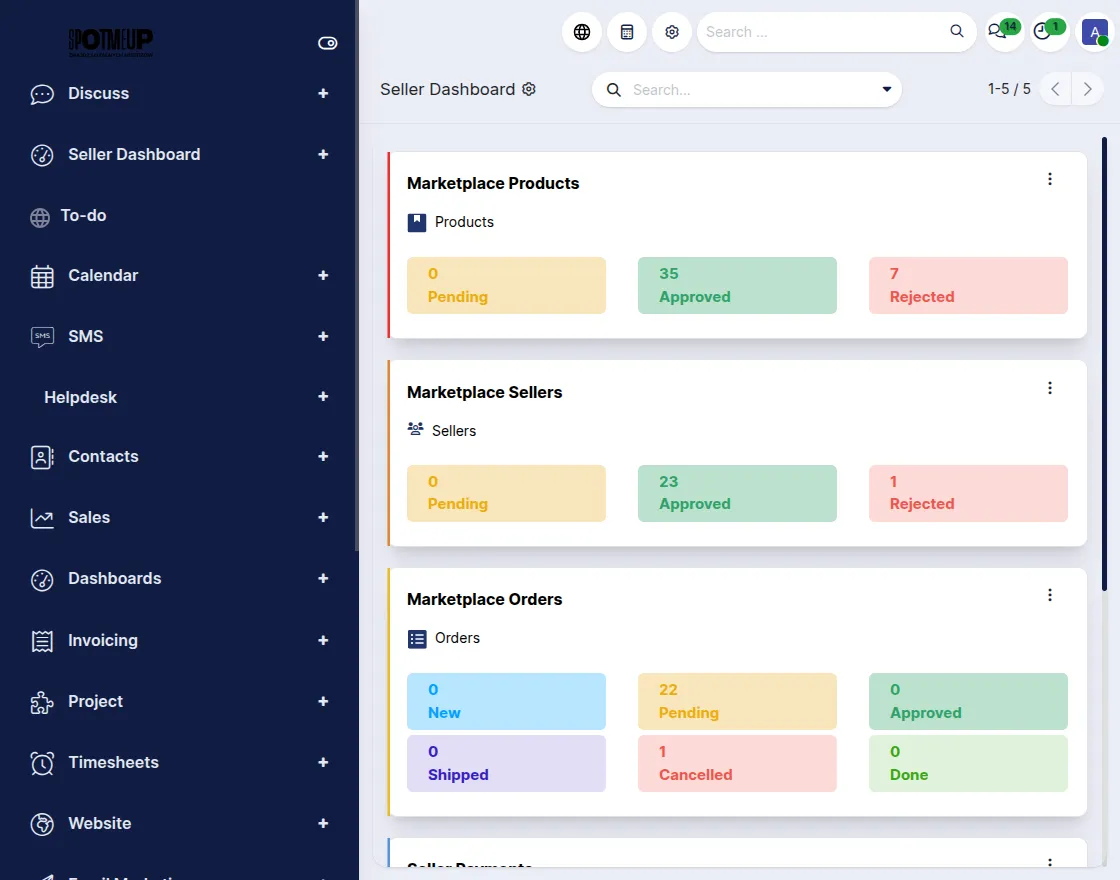The width and height of the screenshot is (1120, 880).
Task: Open the Contacts app icon
Action: [x=41, y=456]
